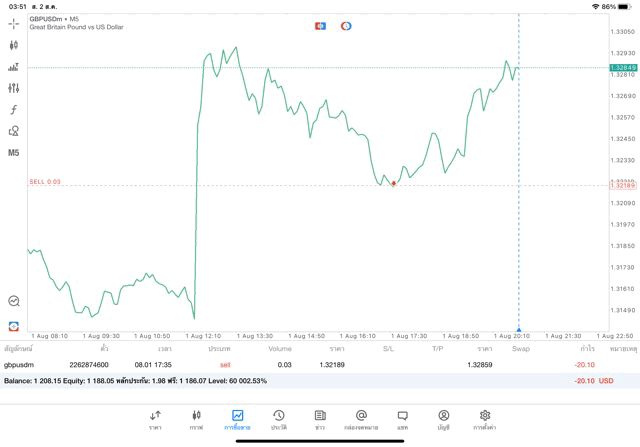Tap the red-blue trade panel icon at chart top
The height and width of the screenshot is (447, 640).
pos(320,25)
